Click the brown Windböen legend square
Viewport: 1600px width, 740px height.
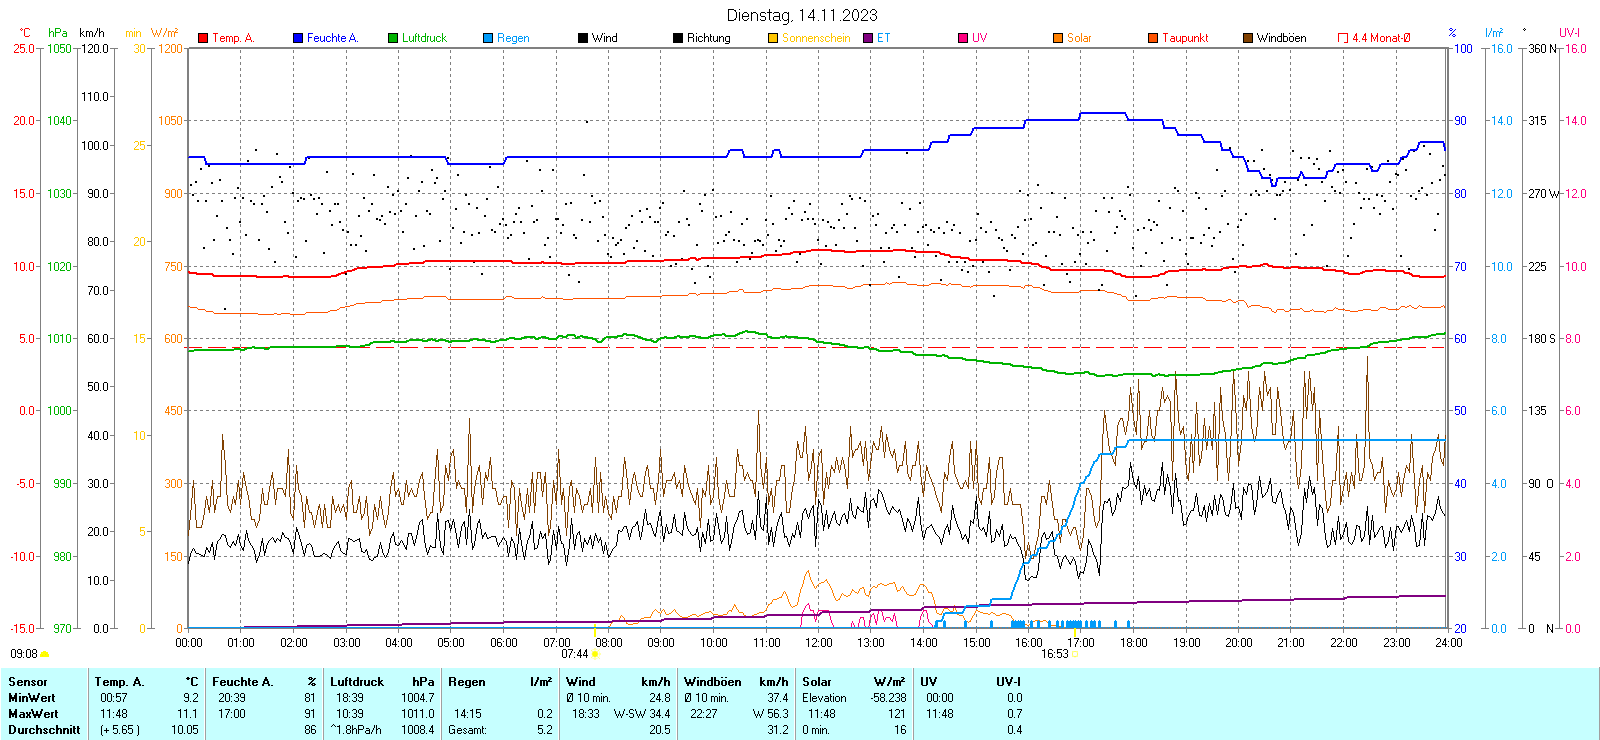(x=1248, y=38)
